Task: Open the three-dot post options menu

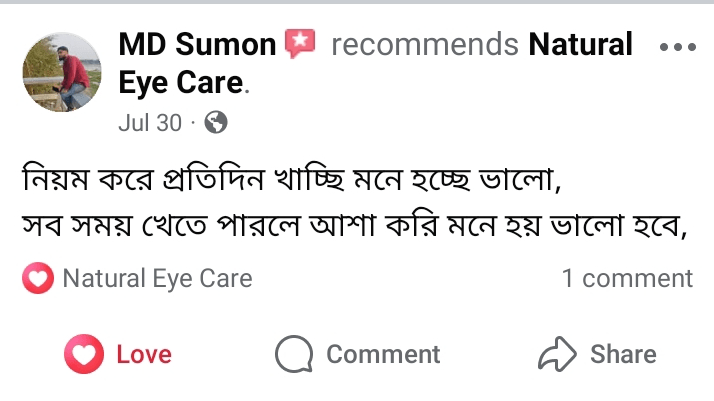Action: click(x=678, y=47)
